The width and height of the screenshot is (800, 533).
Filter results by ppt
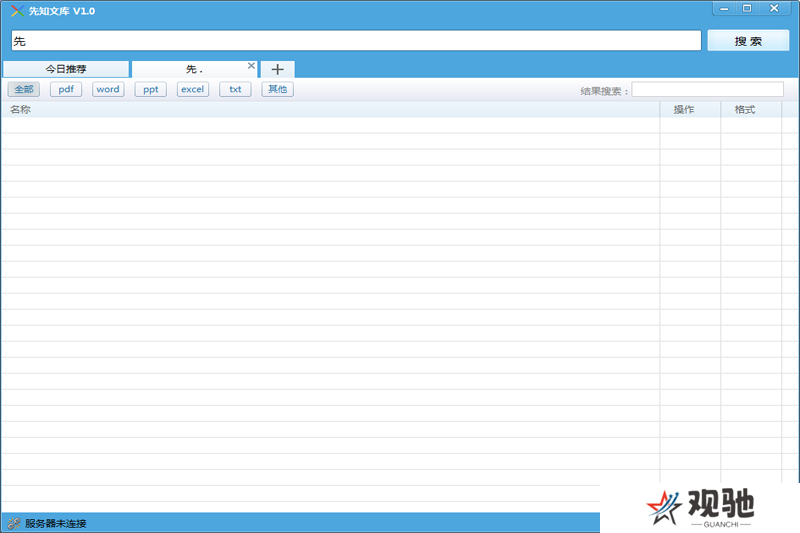pos(151,89)
